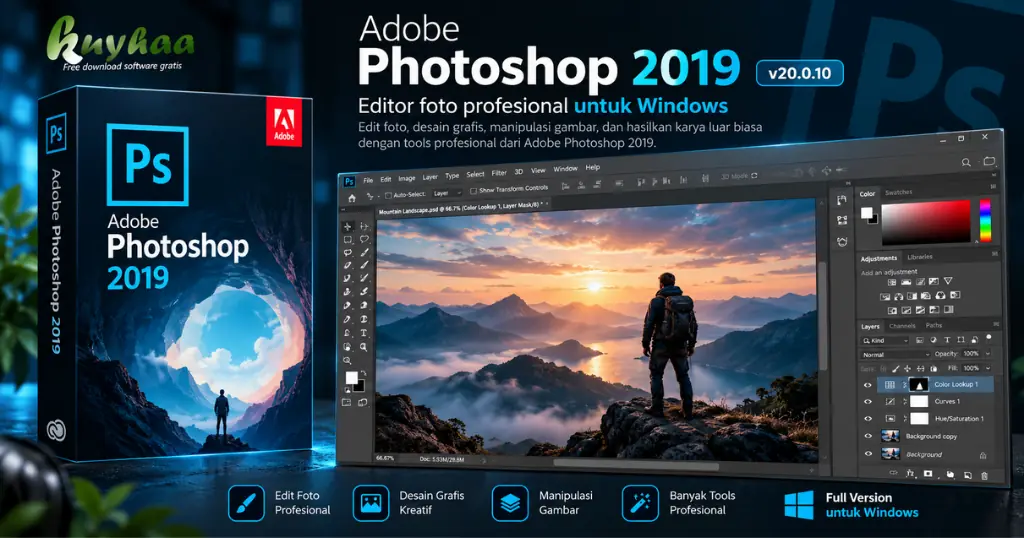The image size is (1024, 538).
Task: Click the 3D Mode rotate icon
Action: coord(754,176)
